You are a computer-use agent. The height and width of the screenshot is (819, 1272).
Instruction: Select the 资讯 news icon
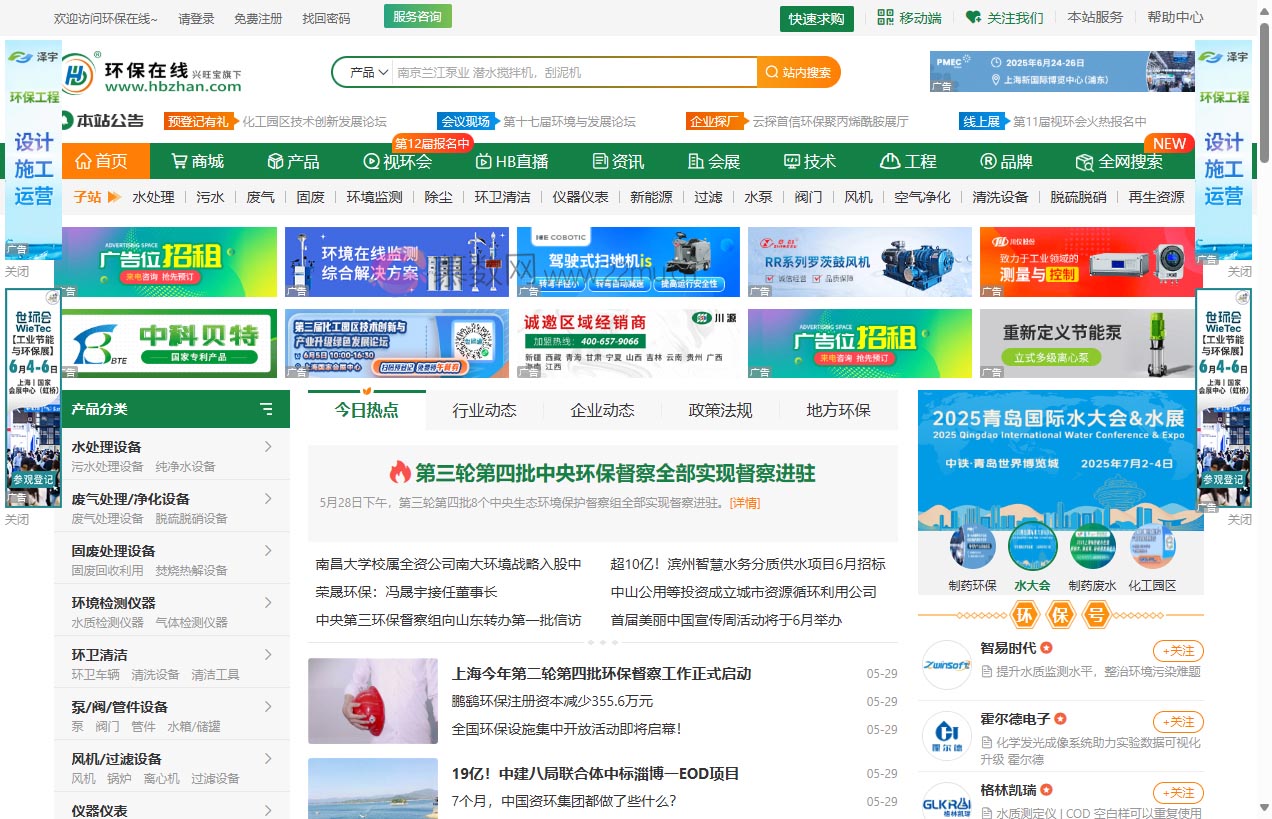point(601,161)
